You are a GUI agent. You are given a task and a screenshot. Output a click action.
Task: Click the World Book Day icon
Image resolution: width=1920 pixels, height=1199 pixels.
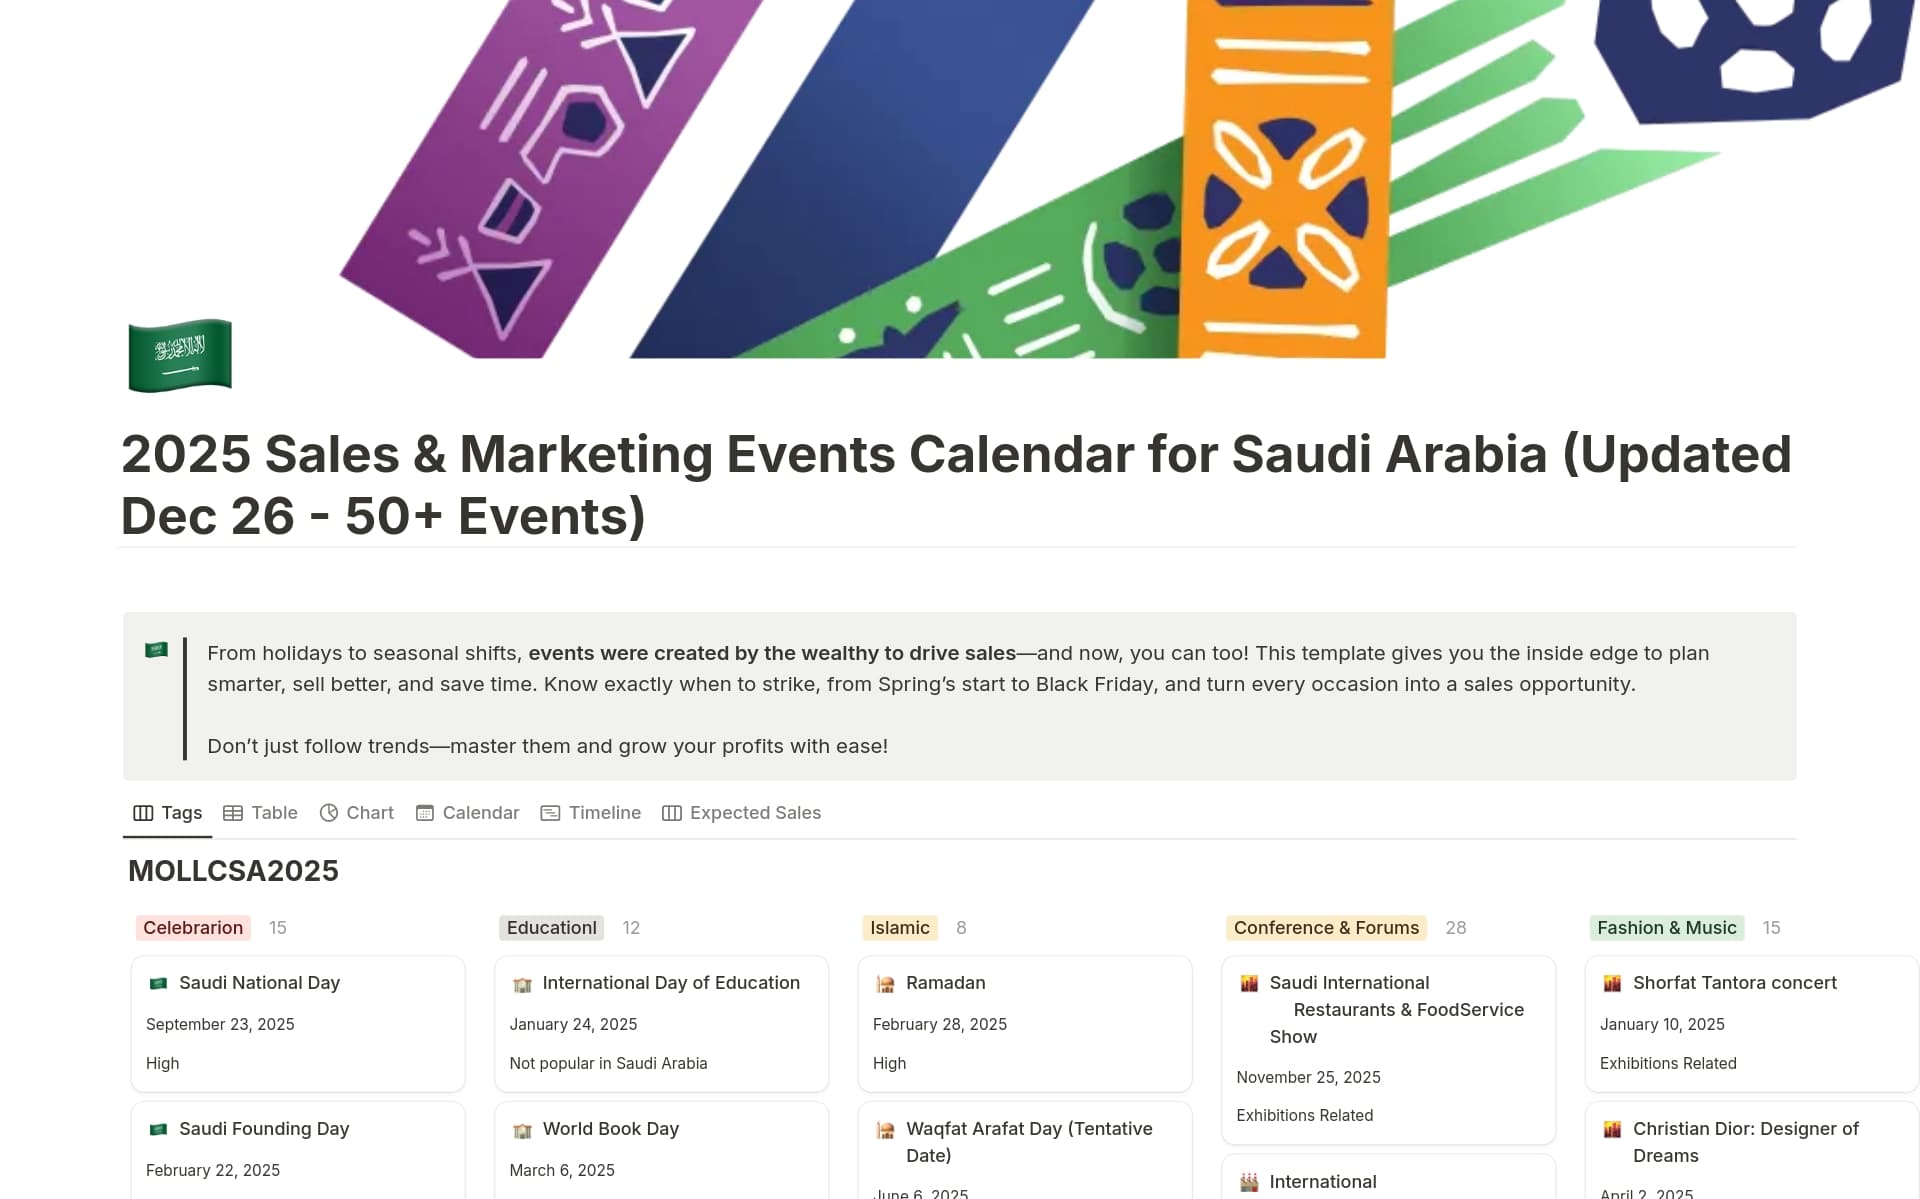pos(522,1130)
